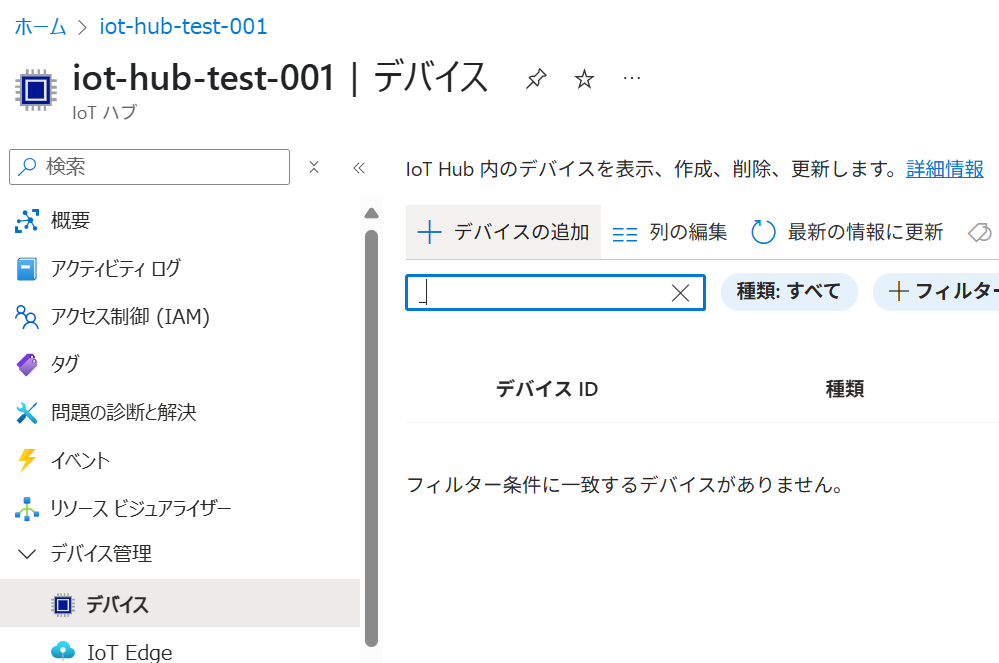Image resolution: width=999 pixels, height=663 pixels.
Task: Select デバイス in the sidebar
Action: pos(180,603)
